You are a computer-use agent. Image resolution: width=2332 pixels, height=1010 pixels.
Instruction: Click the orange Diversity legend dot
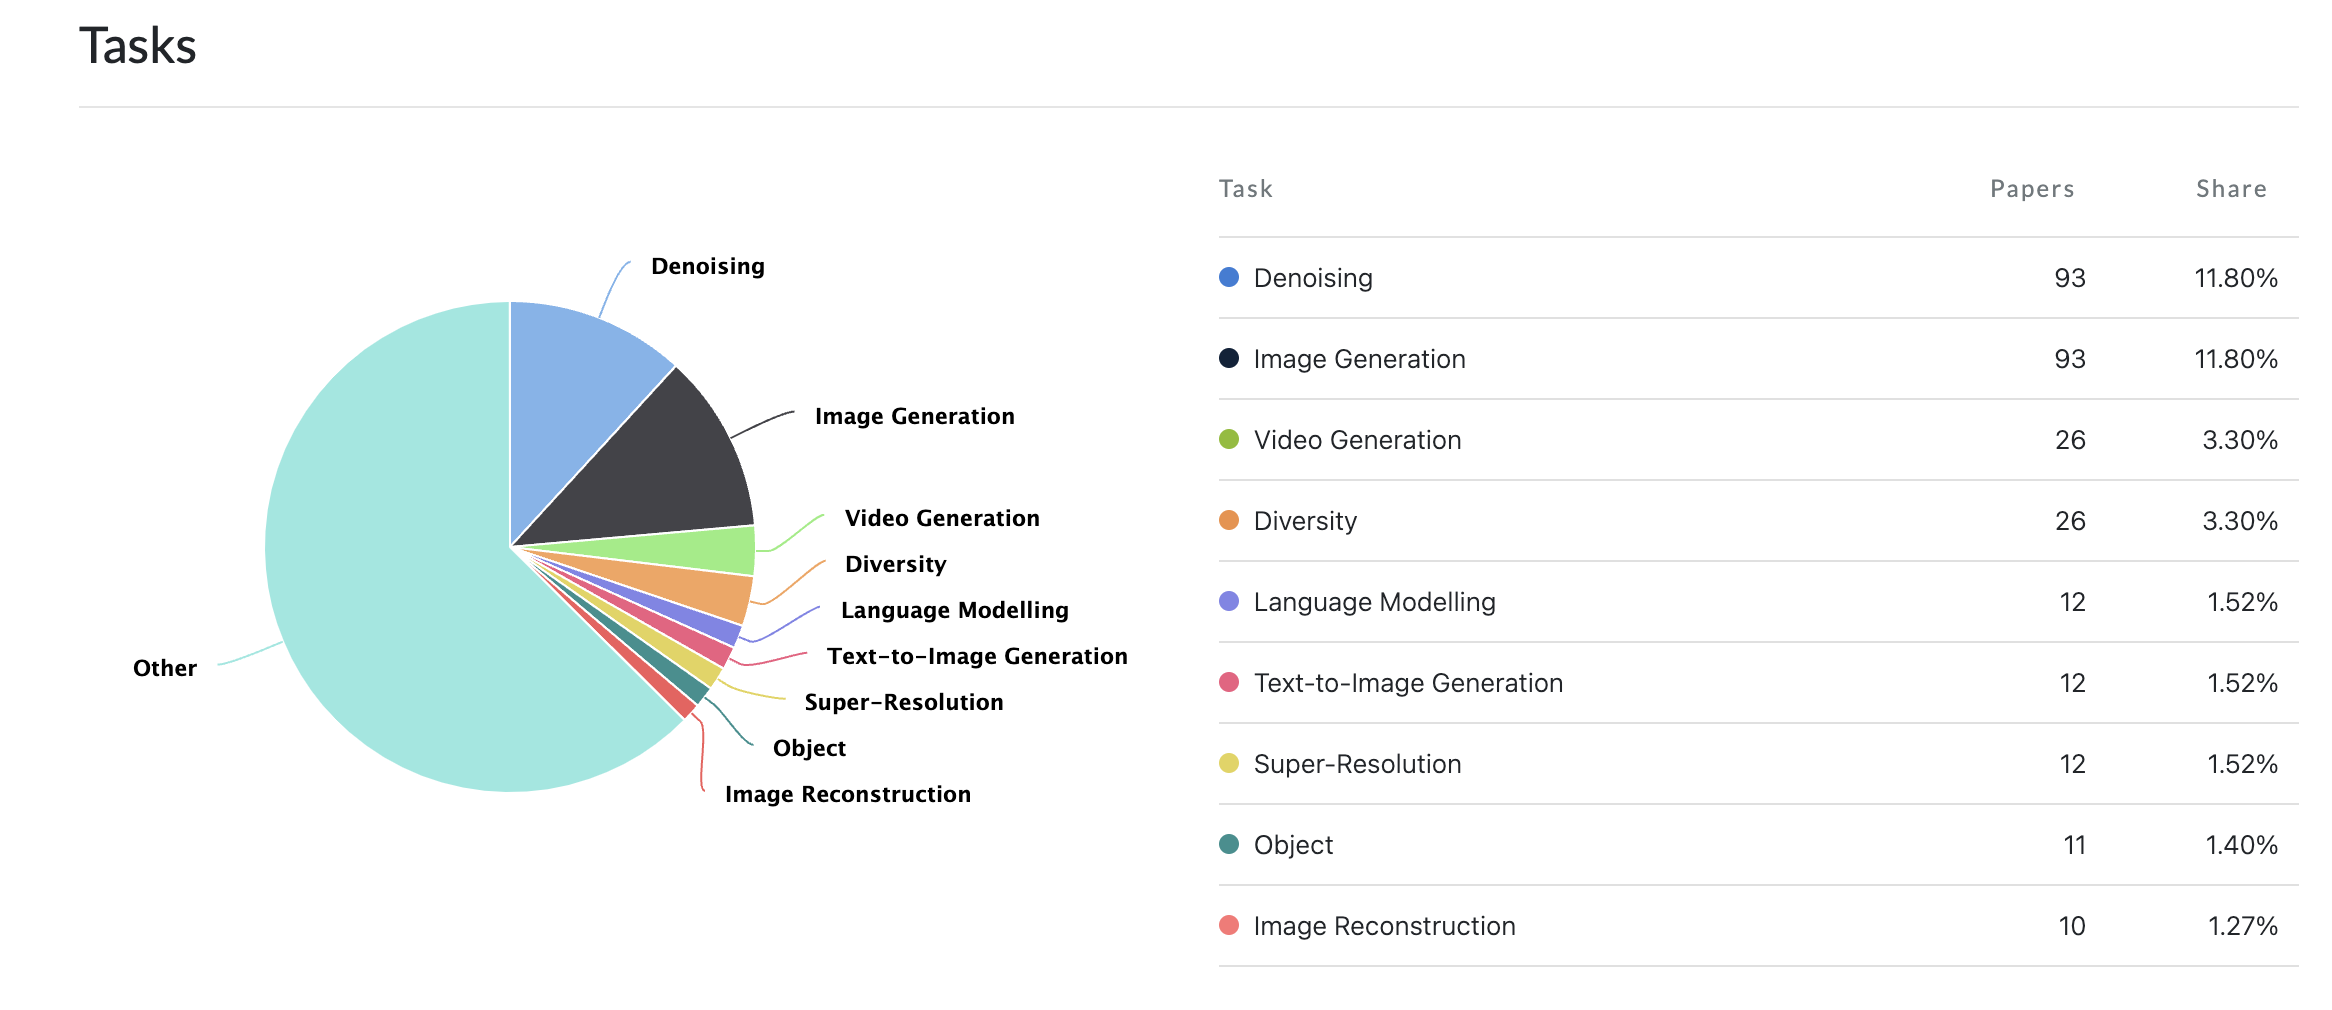pyautogui.click(x=1229, y=520)
